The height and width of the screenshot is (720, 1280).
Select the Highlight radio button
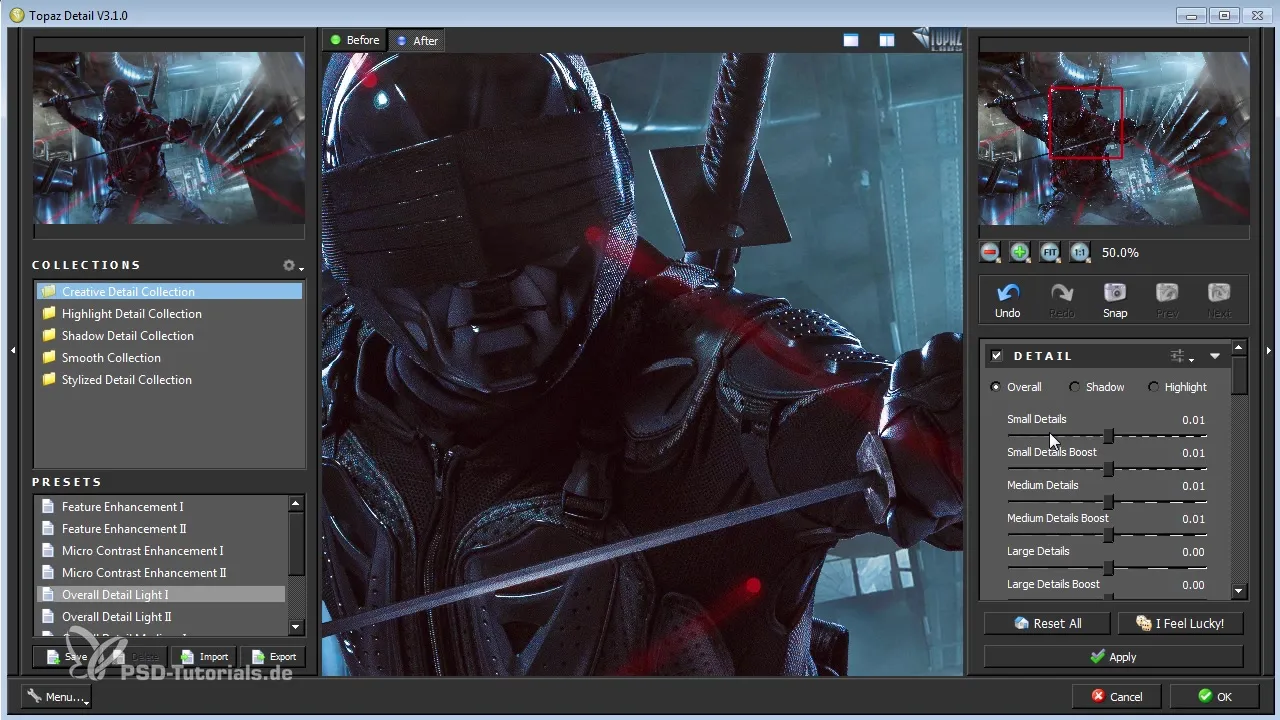(1153, 387)
